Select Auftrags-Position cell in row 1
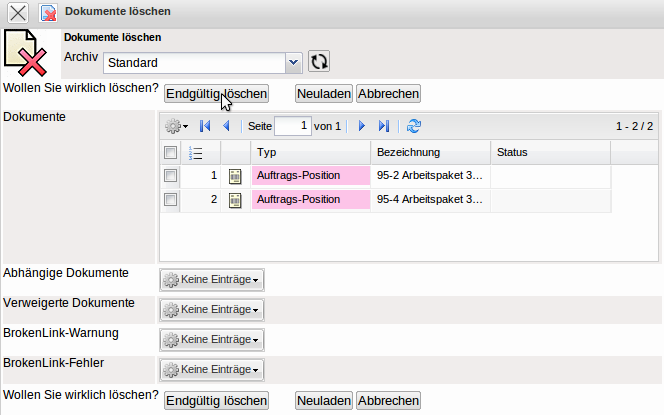Viewport: 664px width, 415px height. point(311,176)
